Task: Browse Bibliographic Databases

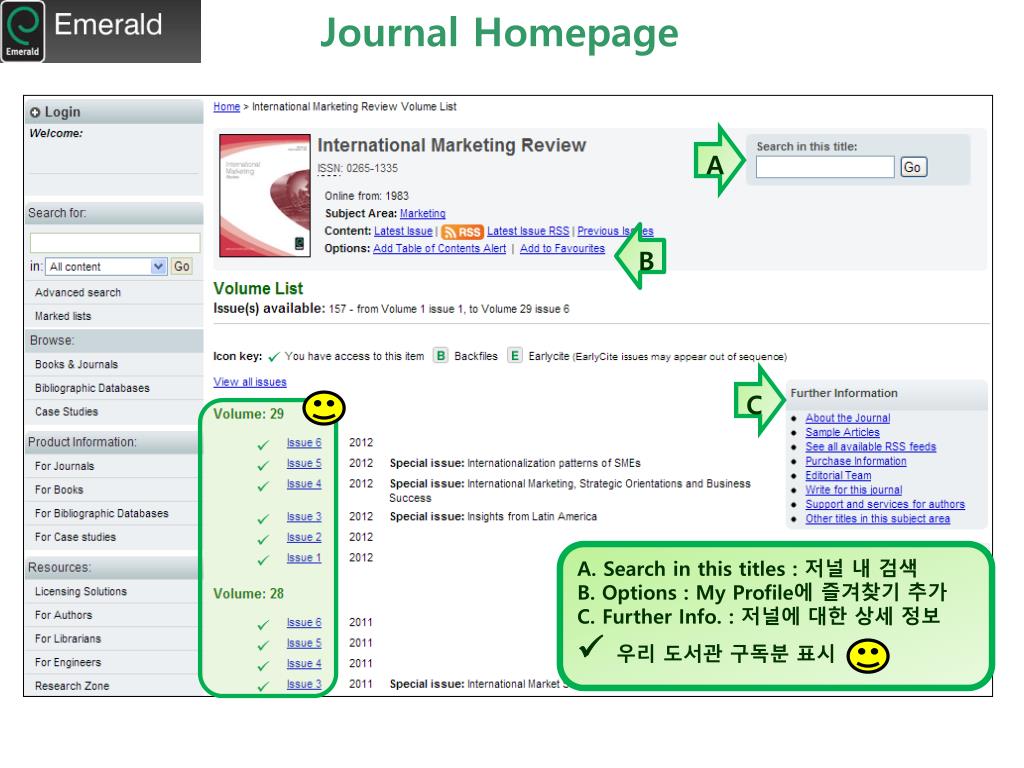Action: (x=92, y=388)
